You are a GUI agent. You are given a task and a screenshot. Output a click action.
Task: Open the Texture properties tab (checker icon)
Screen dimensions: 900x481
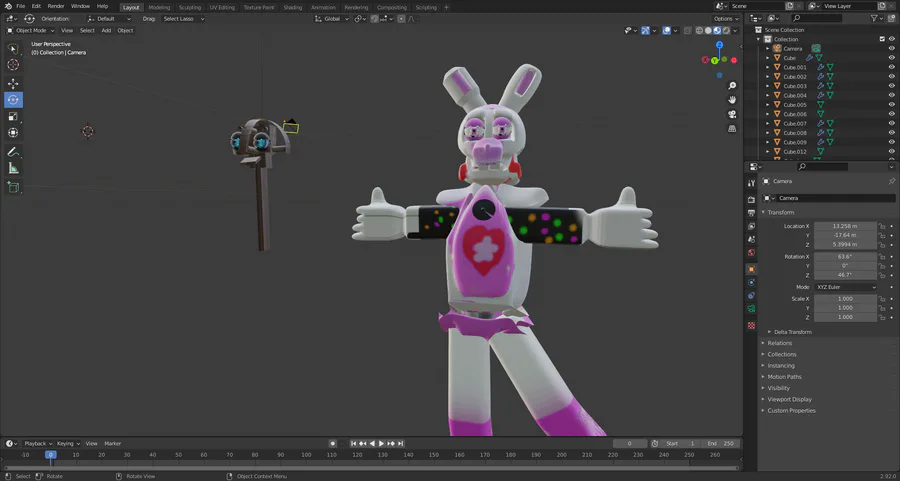(x=751, y=325)
